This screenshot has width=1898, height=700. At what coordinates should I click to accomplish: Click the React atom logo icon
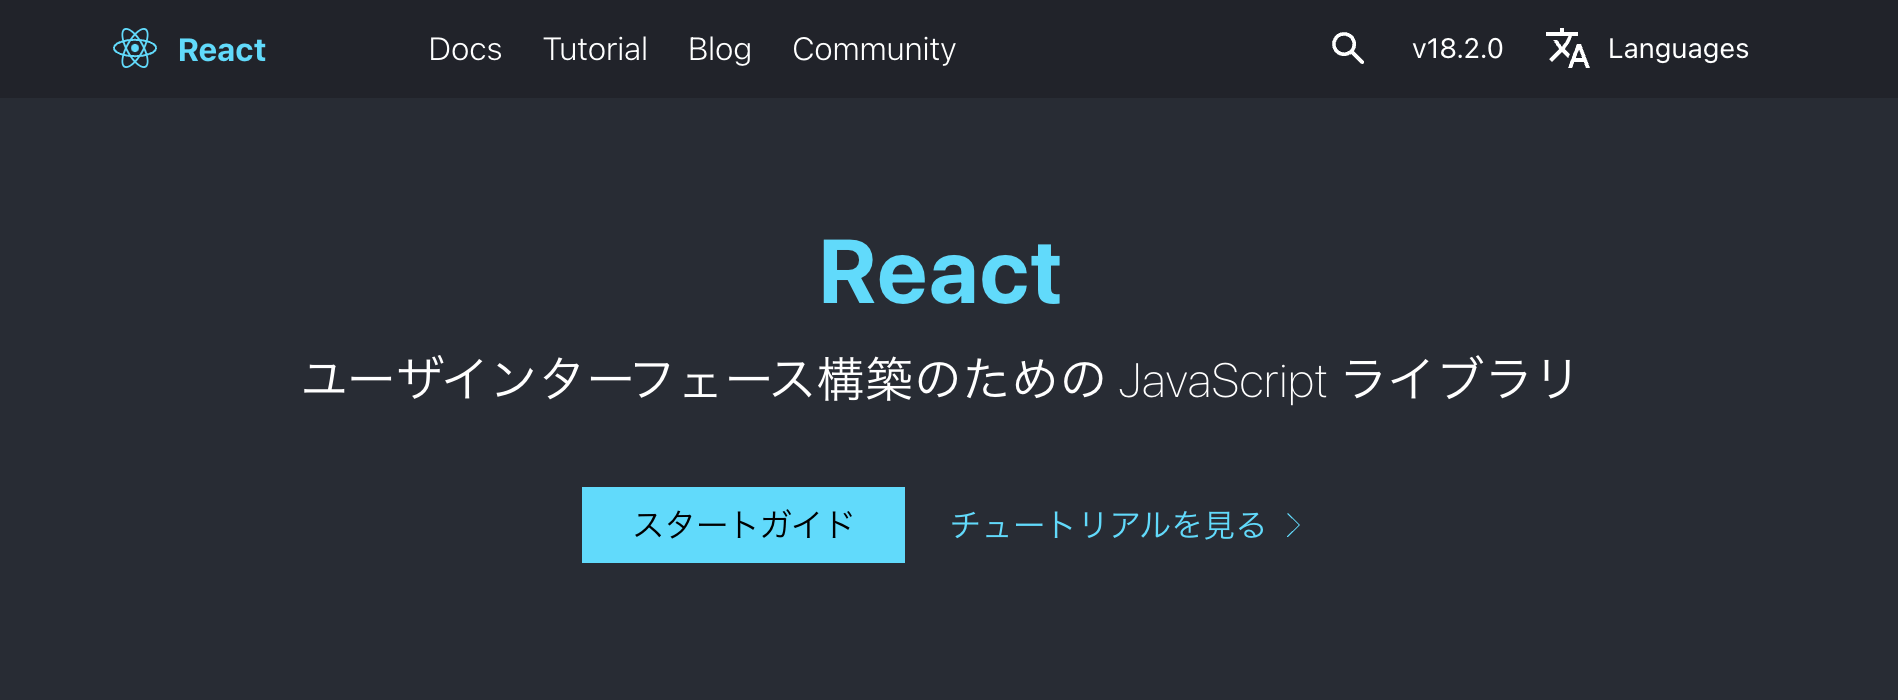pos(135,48)
